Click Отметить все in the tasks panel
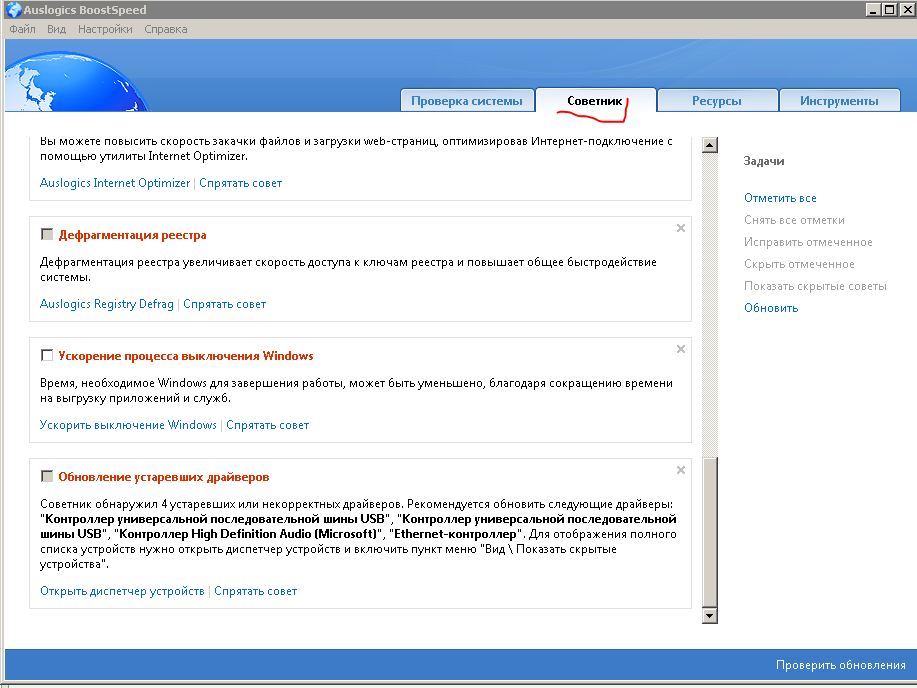 (780, 198)
